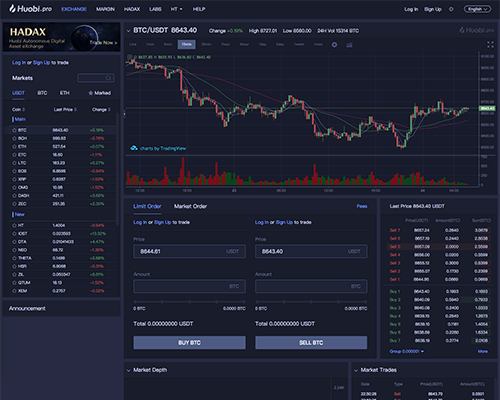
Task: Toggle the XRP star
Action: pyautogui.click(x=14, y=179)
